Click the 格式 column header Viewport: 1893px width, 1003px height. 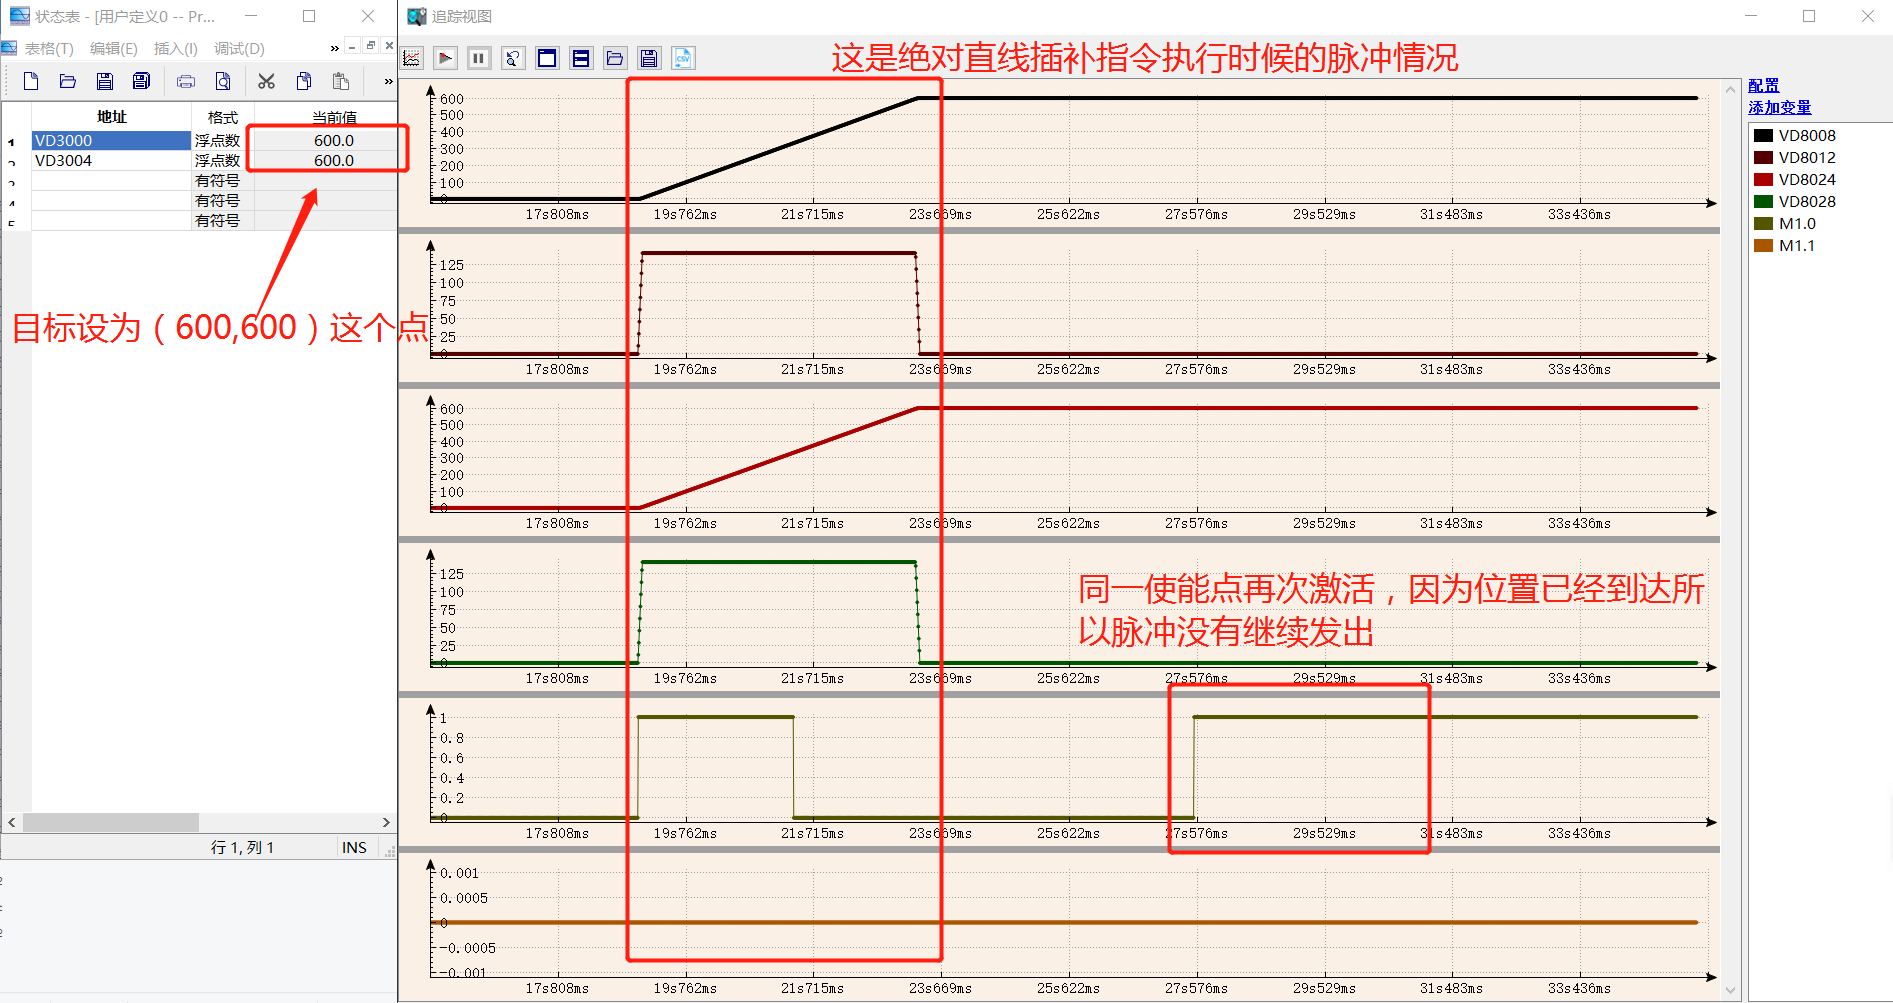pos(222,117)
